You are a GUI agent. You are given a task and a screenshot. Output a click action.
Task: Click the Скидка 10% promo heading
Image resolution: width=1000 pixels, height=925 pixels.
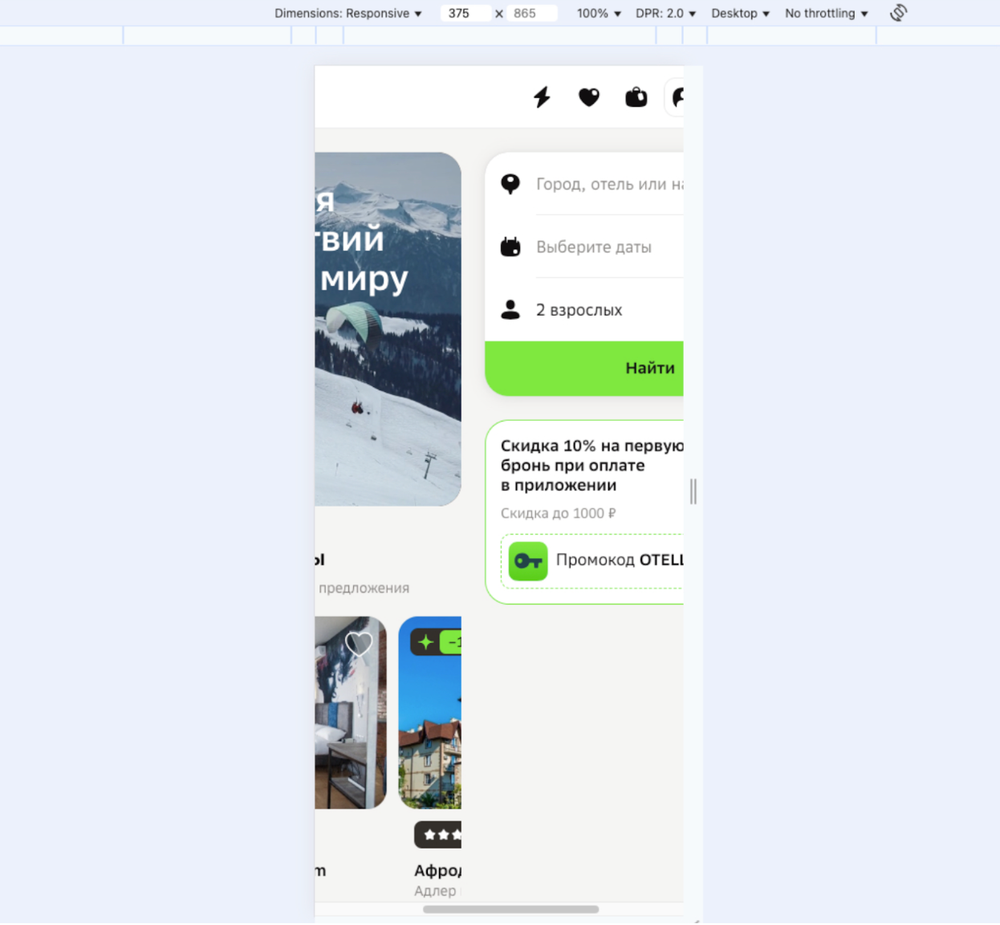coord(592,465)
